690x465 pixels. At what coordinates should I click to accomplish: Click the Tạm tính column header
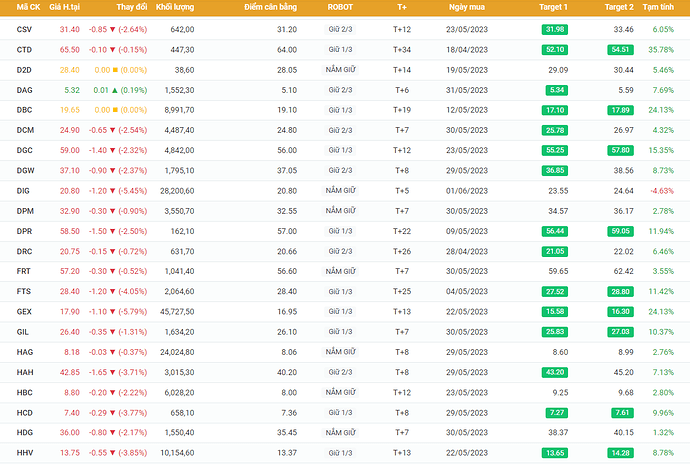click(x=658, y=7)
